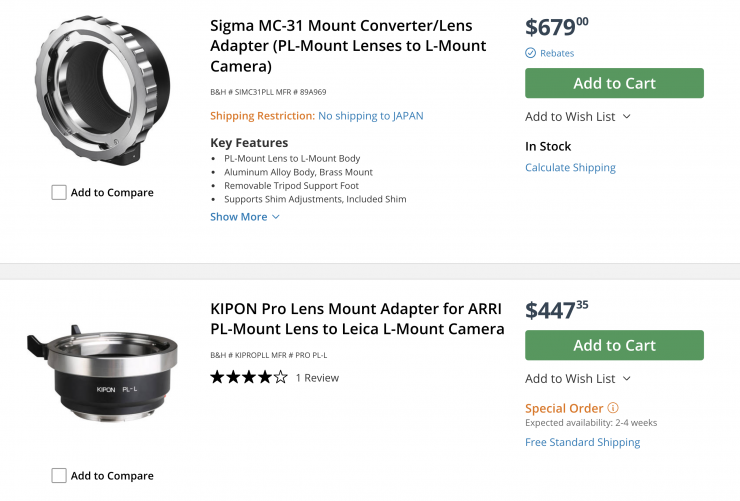740x501 pixels.
Task: Click the $679.00 price on Sigma listing
Action: (557, 26)
